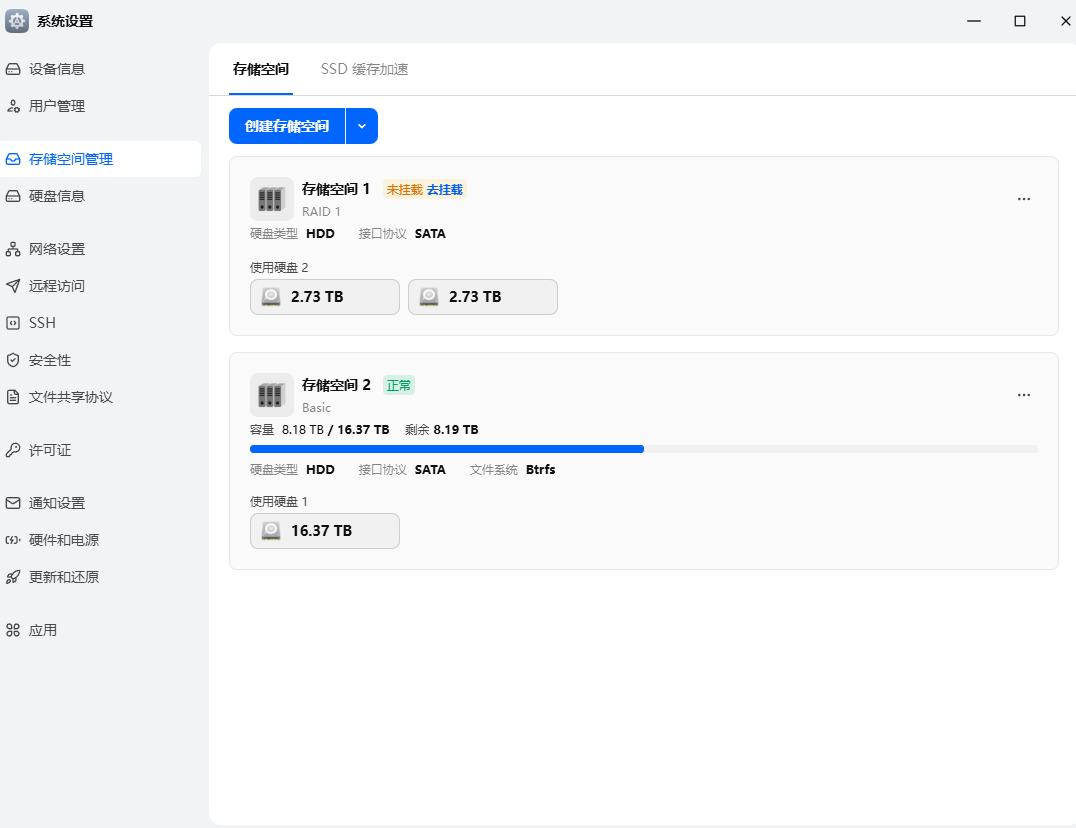
Task: Click the 正常 status badge
Action: click(399, 386)
